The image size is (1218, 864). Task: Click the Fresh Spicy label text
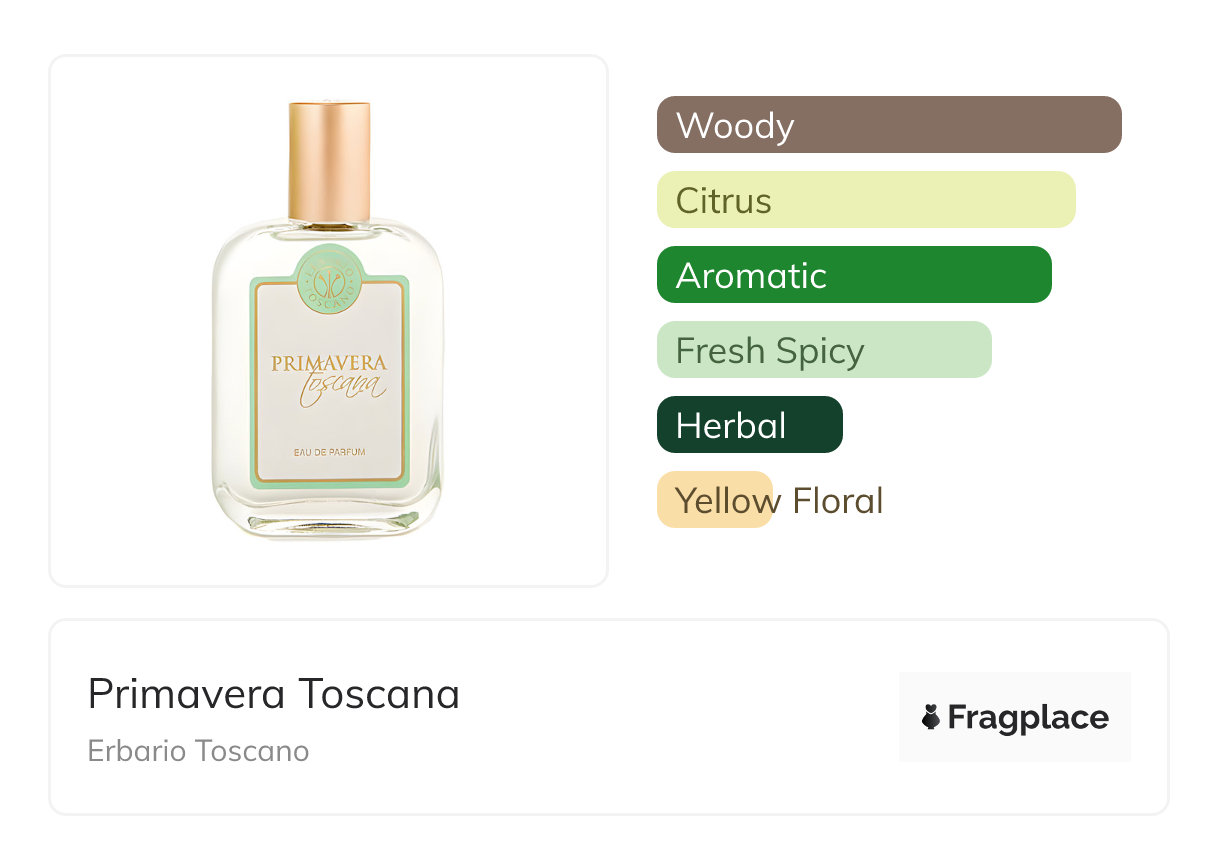[769, 351]
